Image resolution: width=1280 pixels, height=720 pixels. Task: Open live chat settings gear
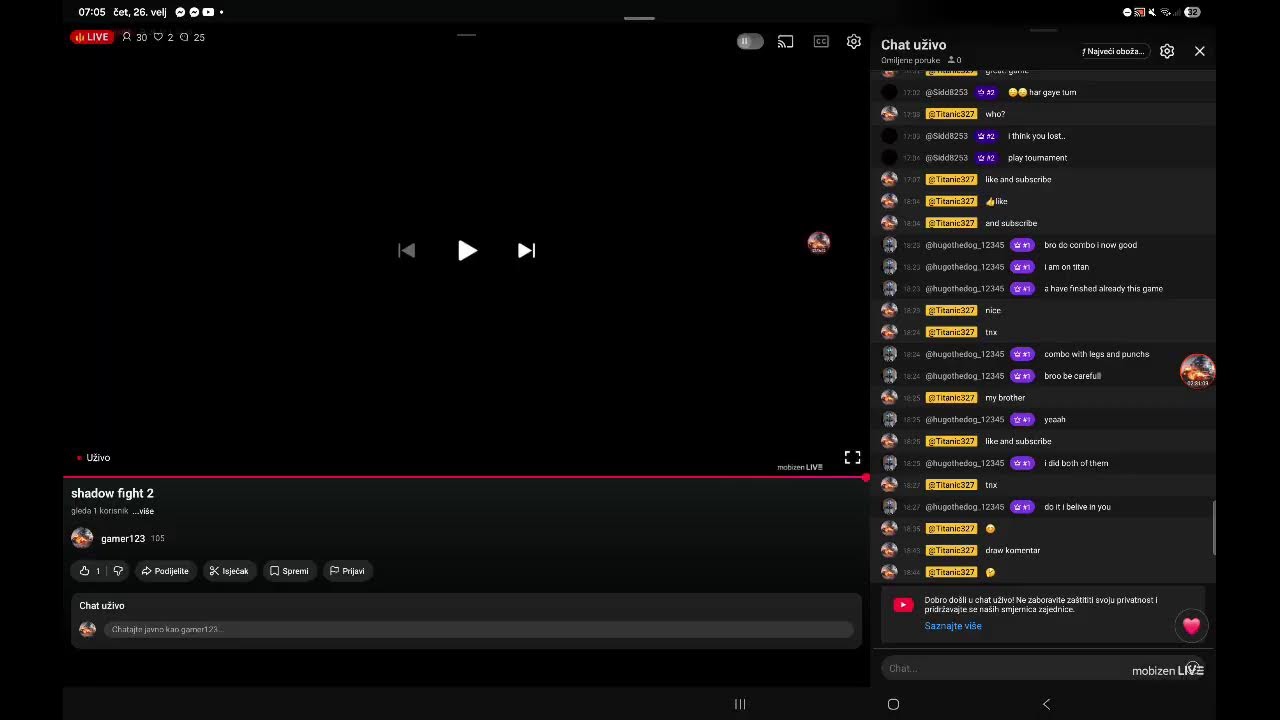pyautogui.click(x=1167, y=51)
